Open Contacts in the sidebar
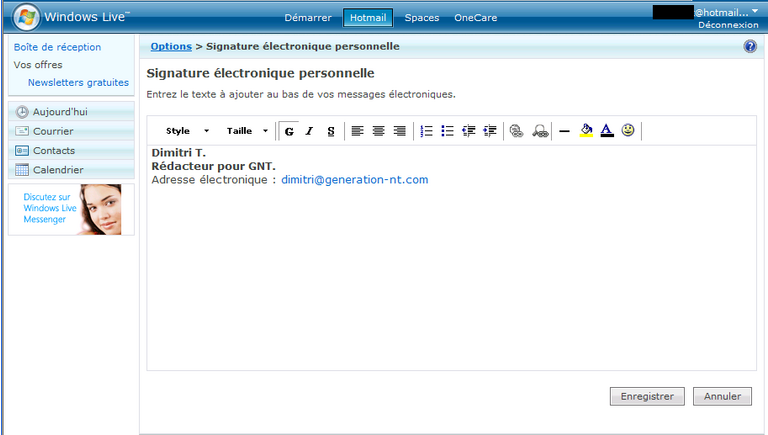 72,150
